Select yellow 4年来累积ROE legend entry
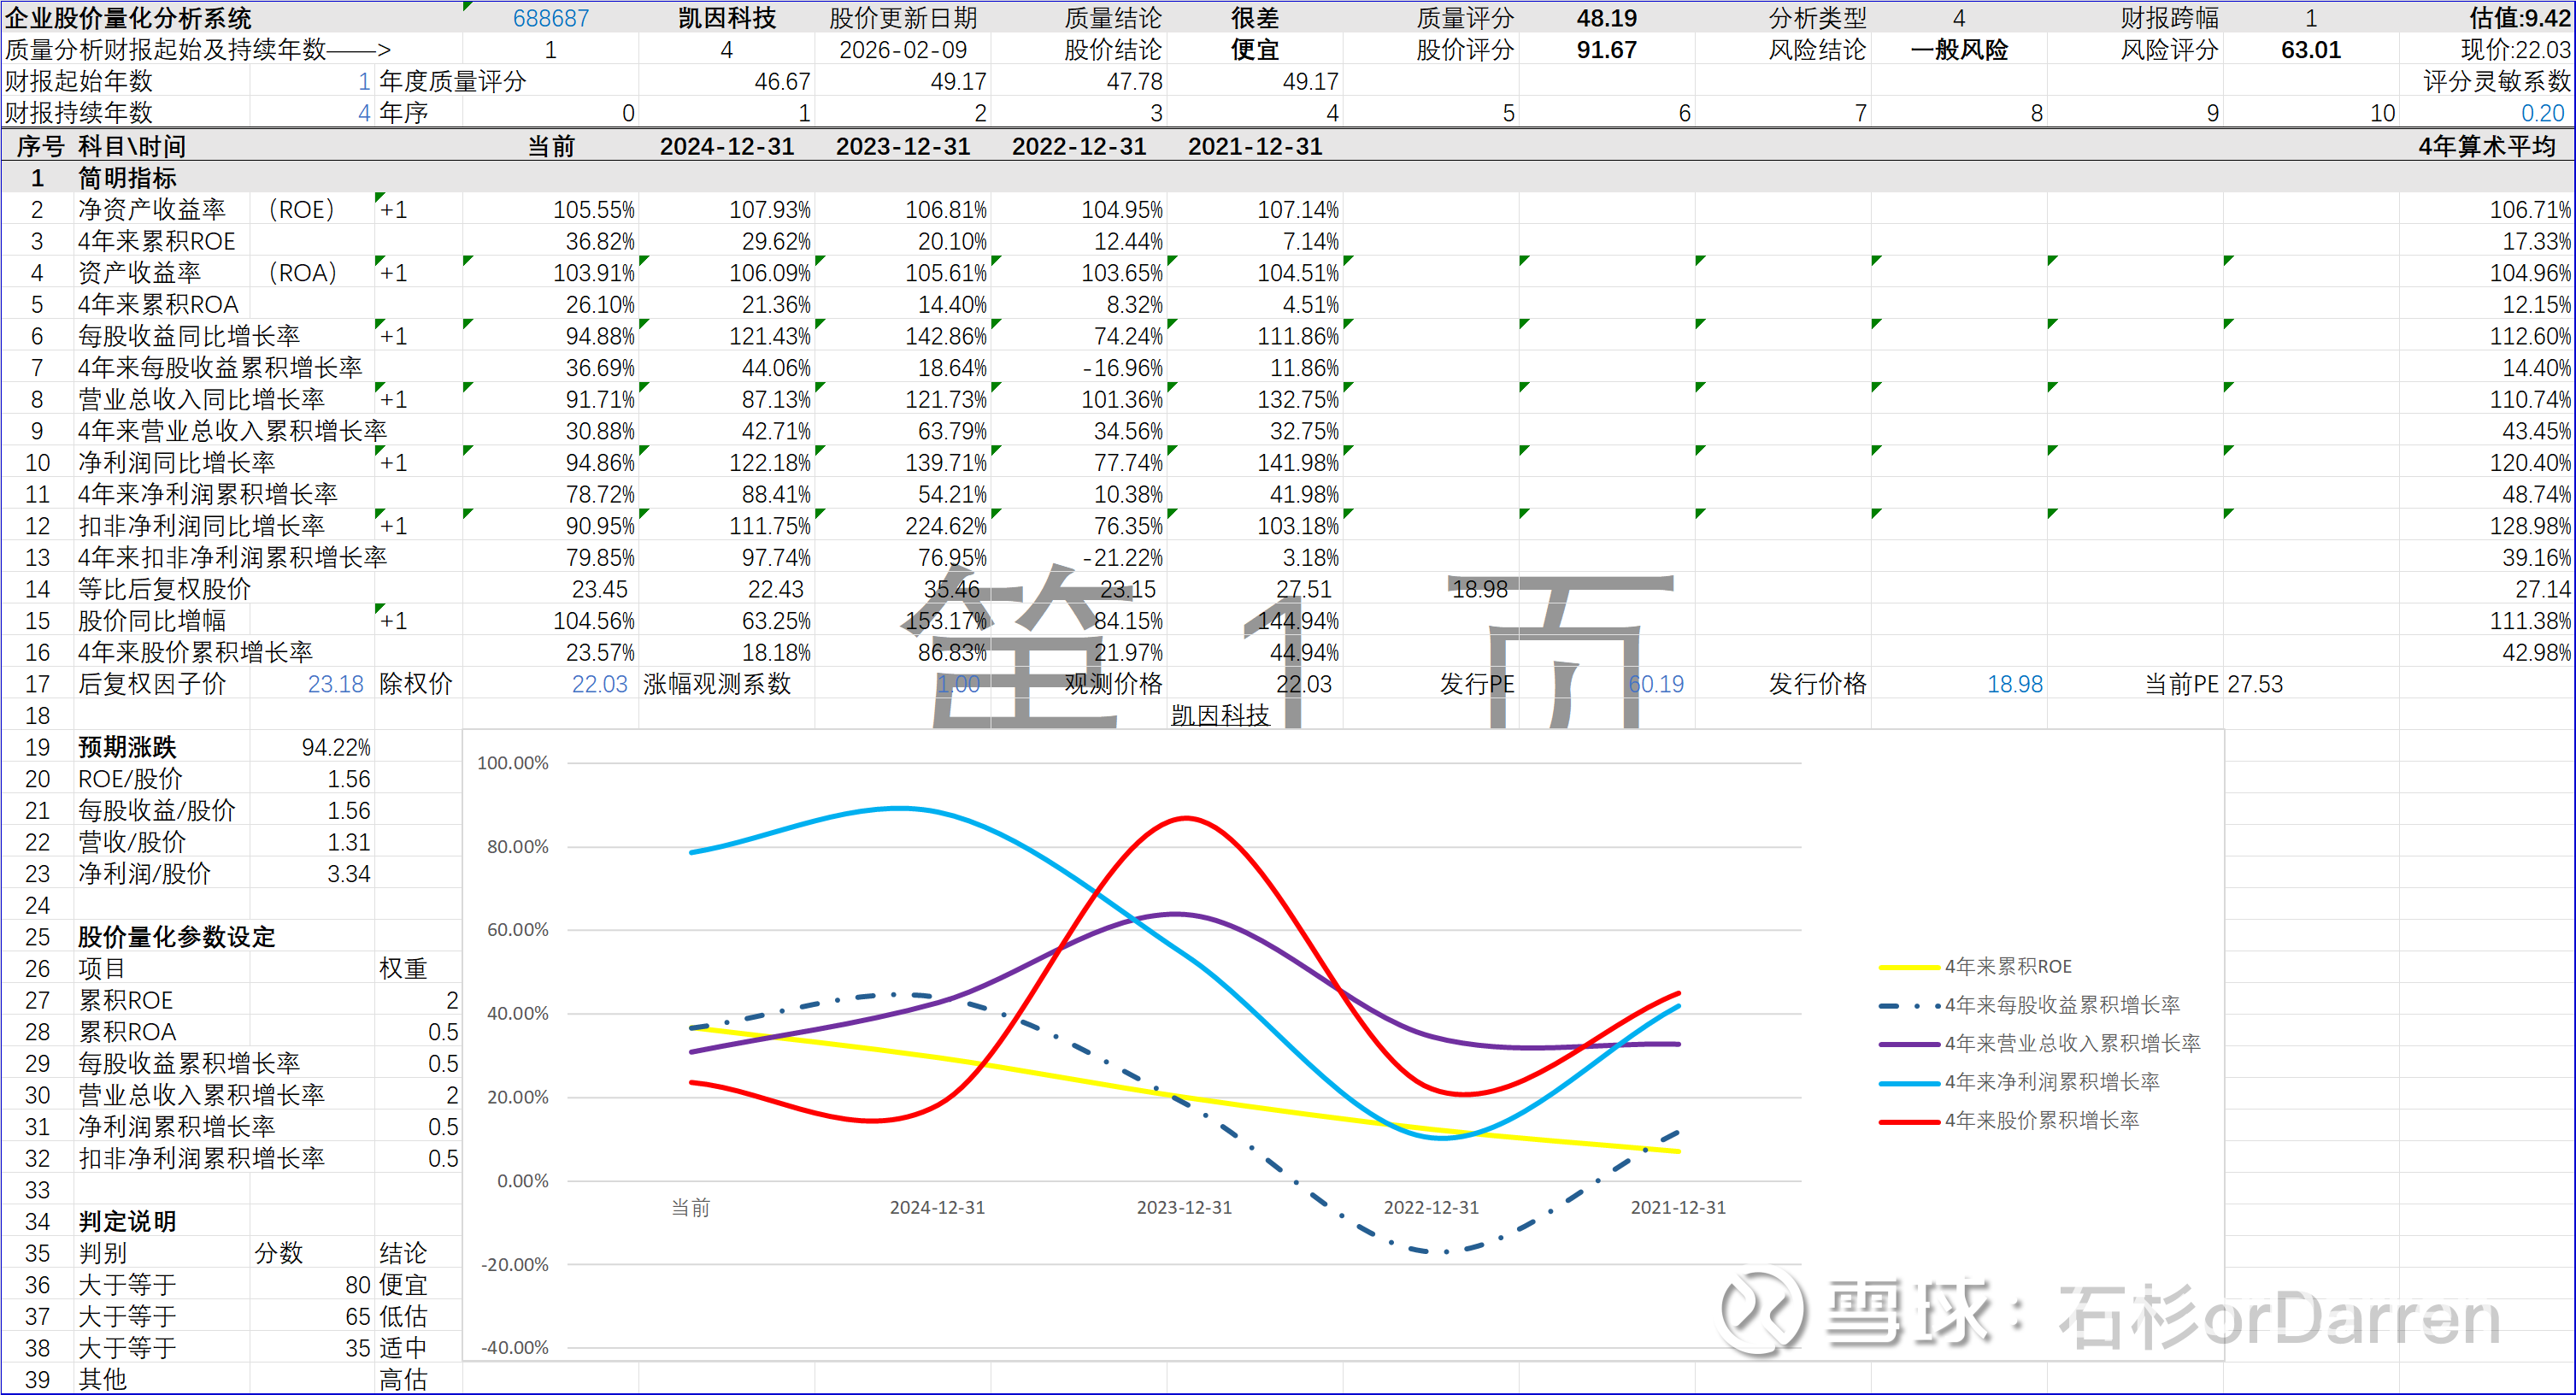 click(x=2007, y=966)
